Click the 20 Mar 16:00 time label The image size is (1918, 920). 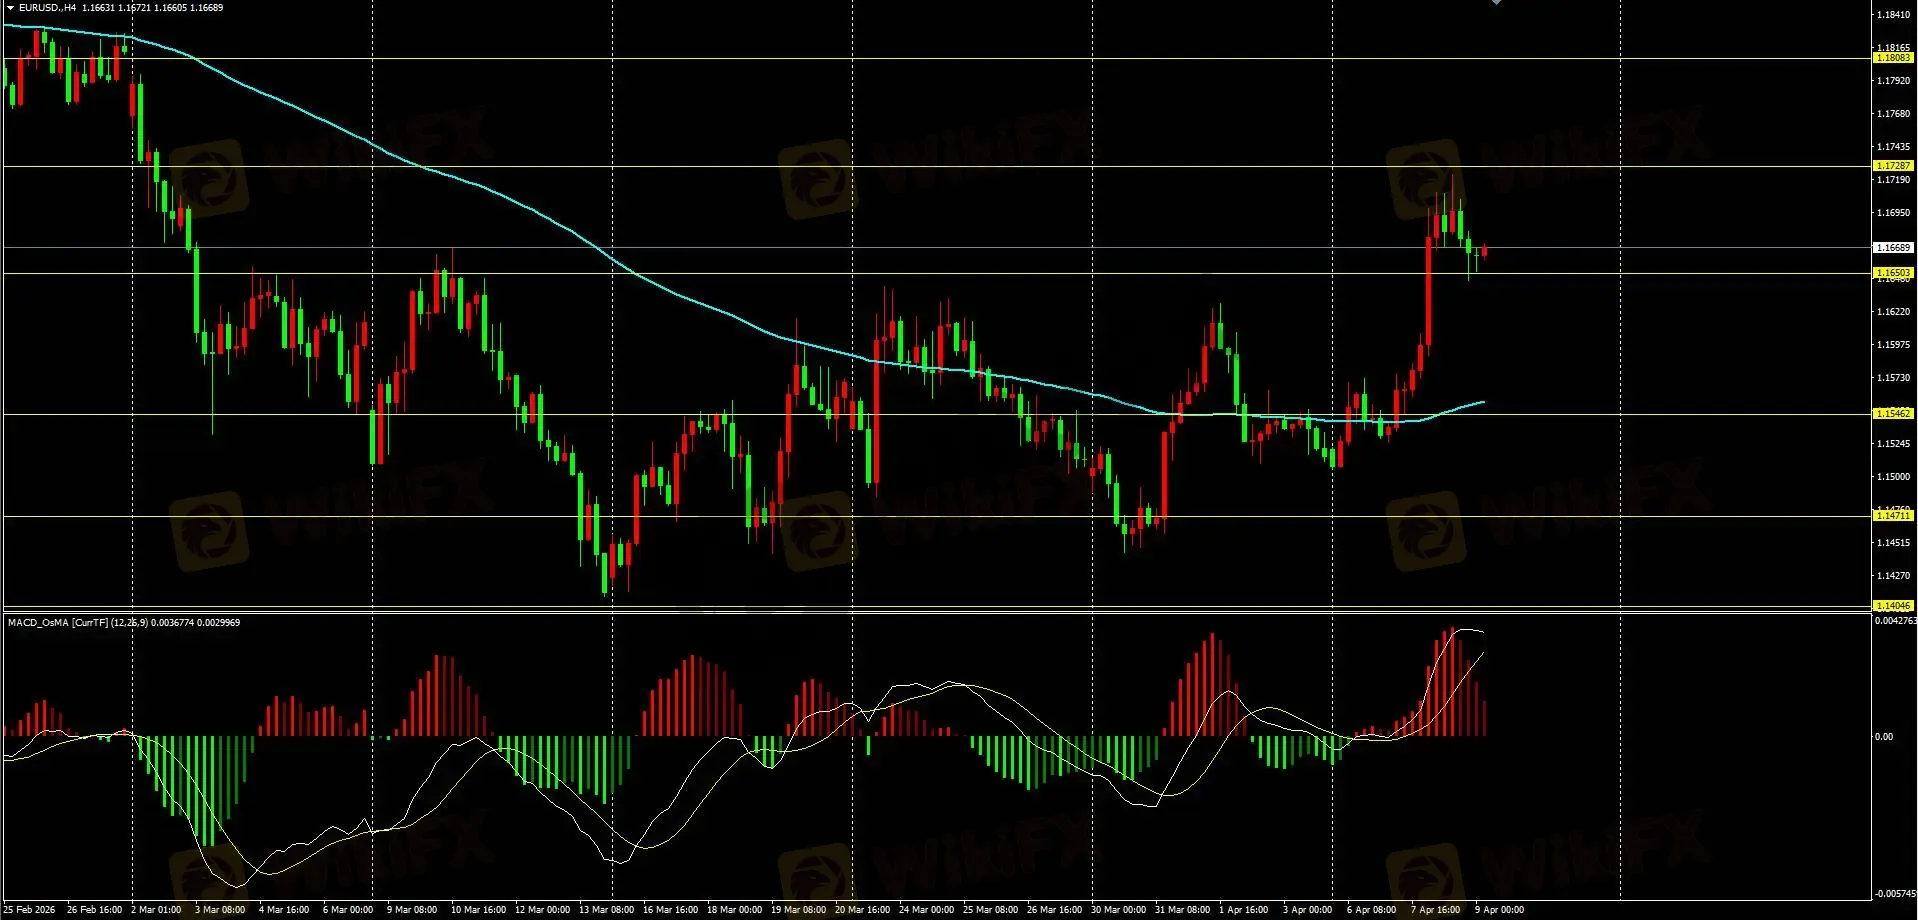862,910
